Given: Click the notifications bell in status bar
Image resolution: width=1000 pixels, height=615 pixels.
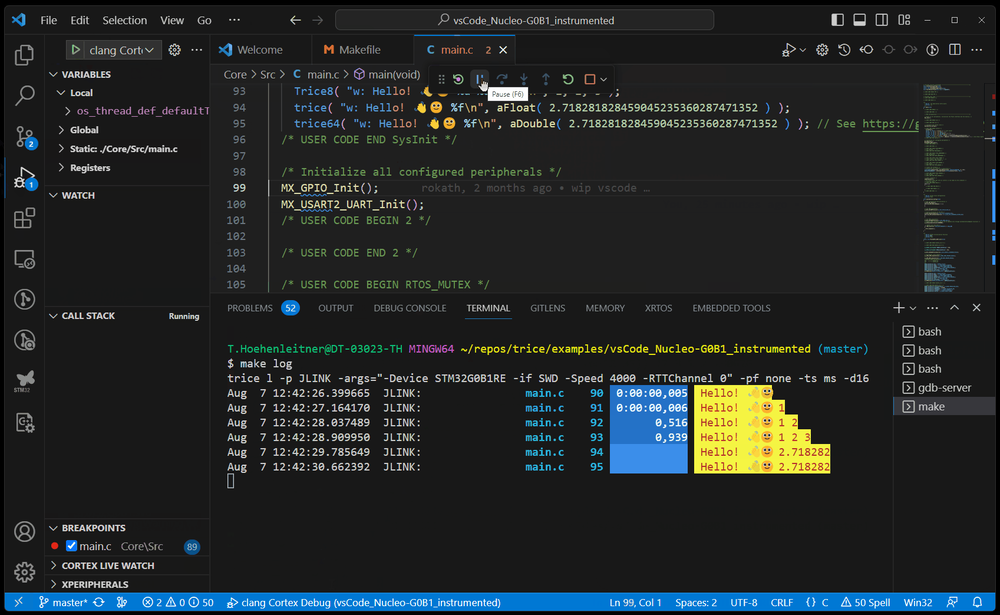Looking at the screenshot, I should coord(977,602).
